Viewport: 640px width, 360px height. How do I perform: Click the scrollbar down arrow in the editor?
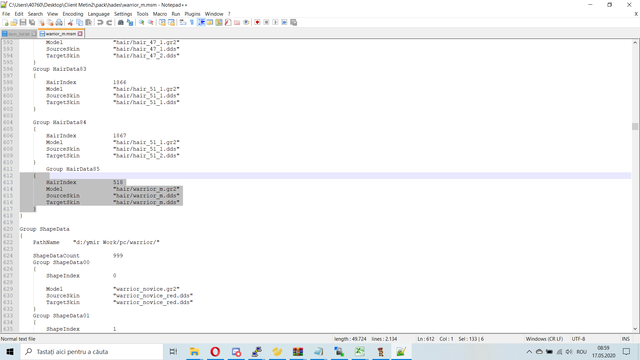(635, 329)
